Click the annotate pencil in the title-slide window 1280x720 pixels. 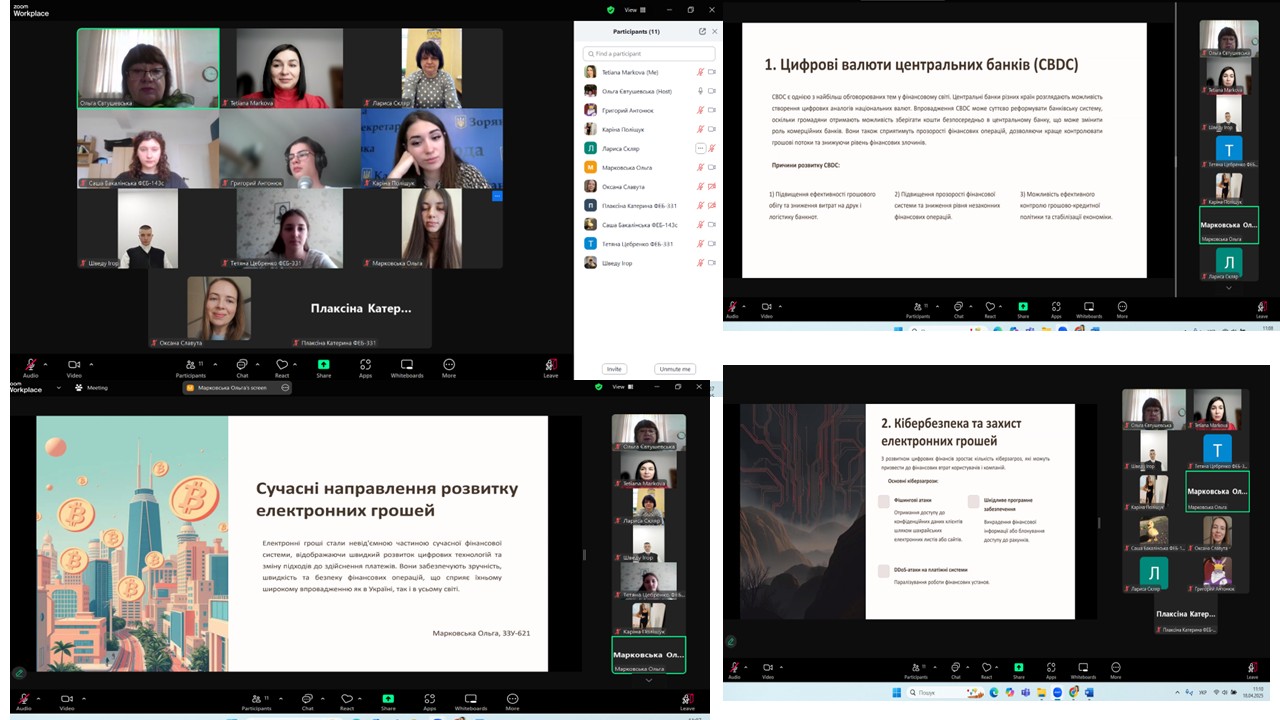[19, 673]
